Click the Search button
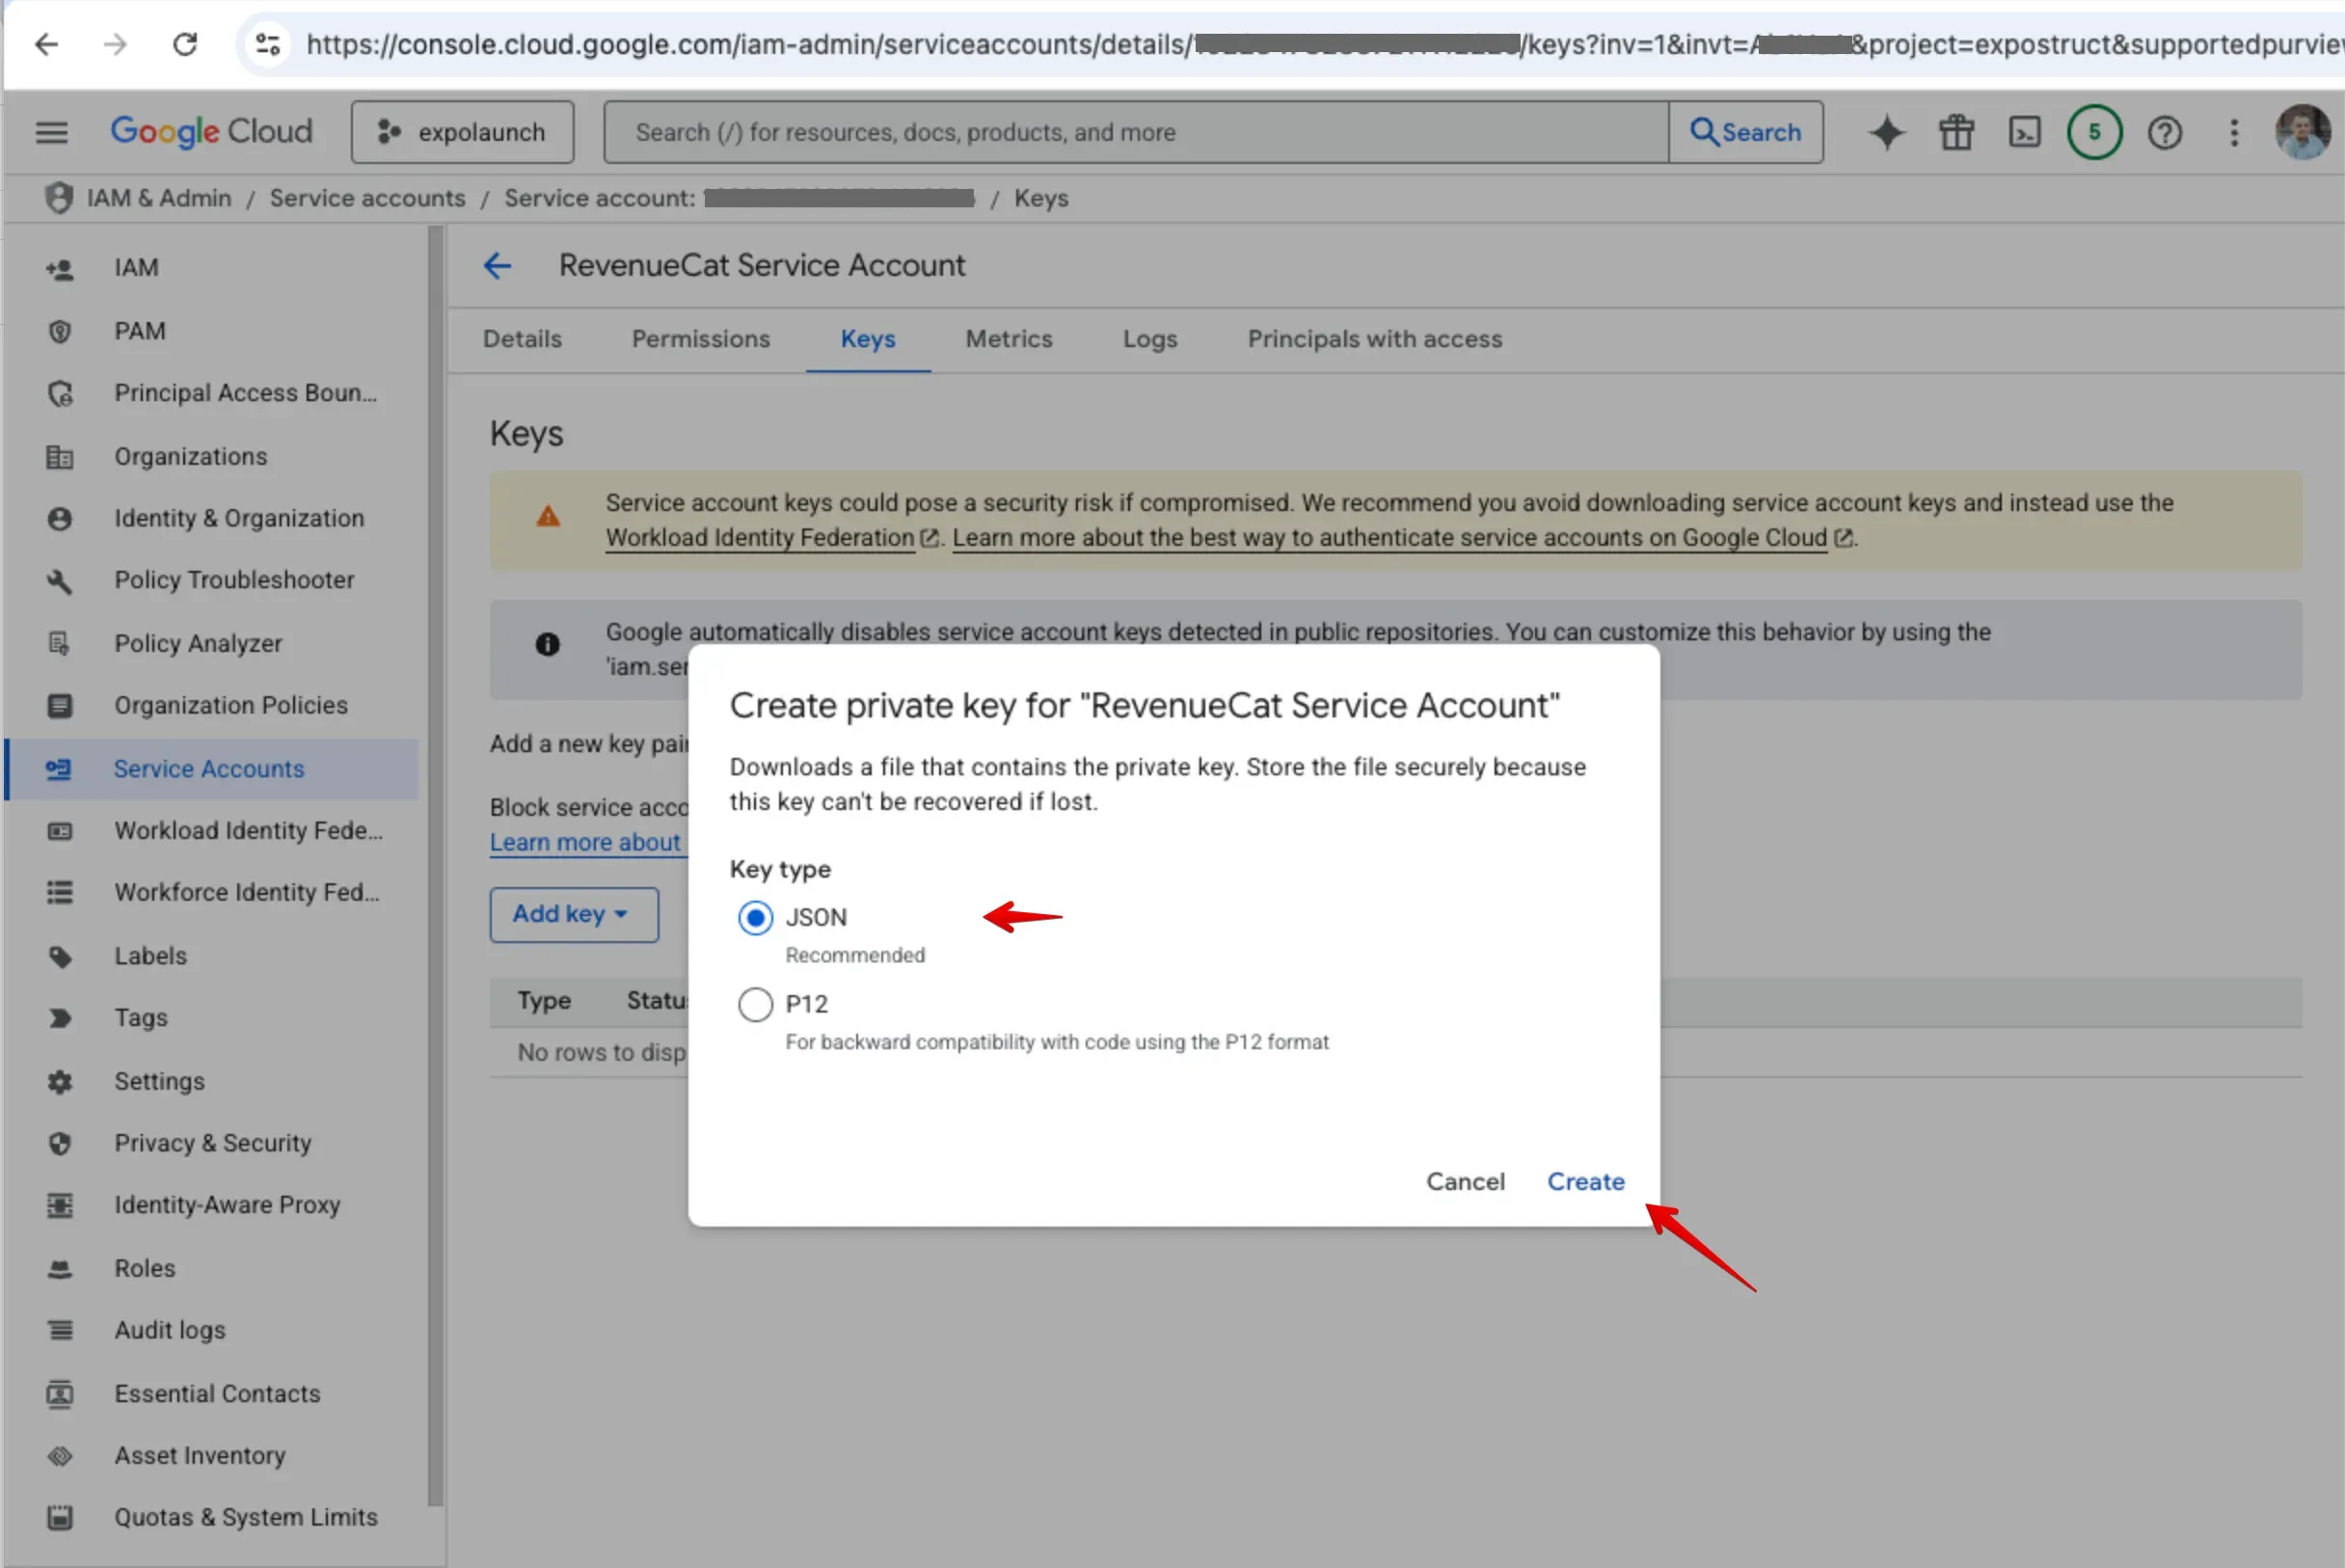Image resolution: width=2345 pixels, height=1568 pixels. point(1745,132)
